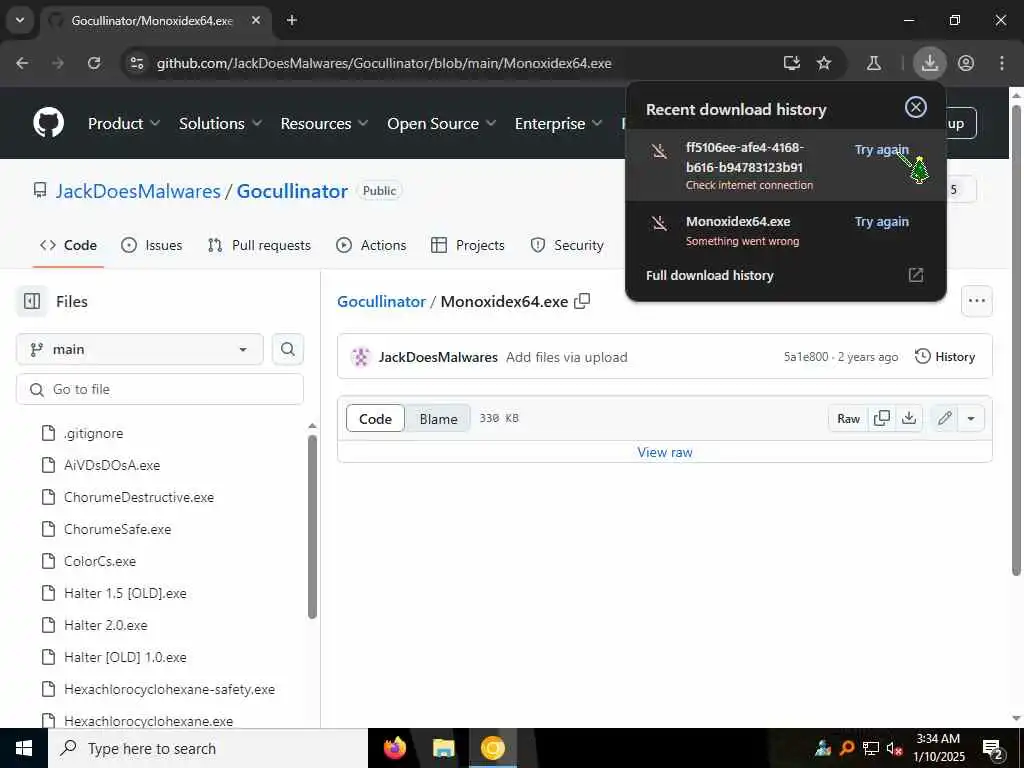Close the Recent download history popup
1024x768 pixels.
pyautogui.click(x=916, y=107)
